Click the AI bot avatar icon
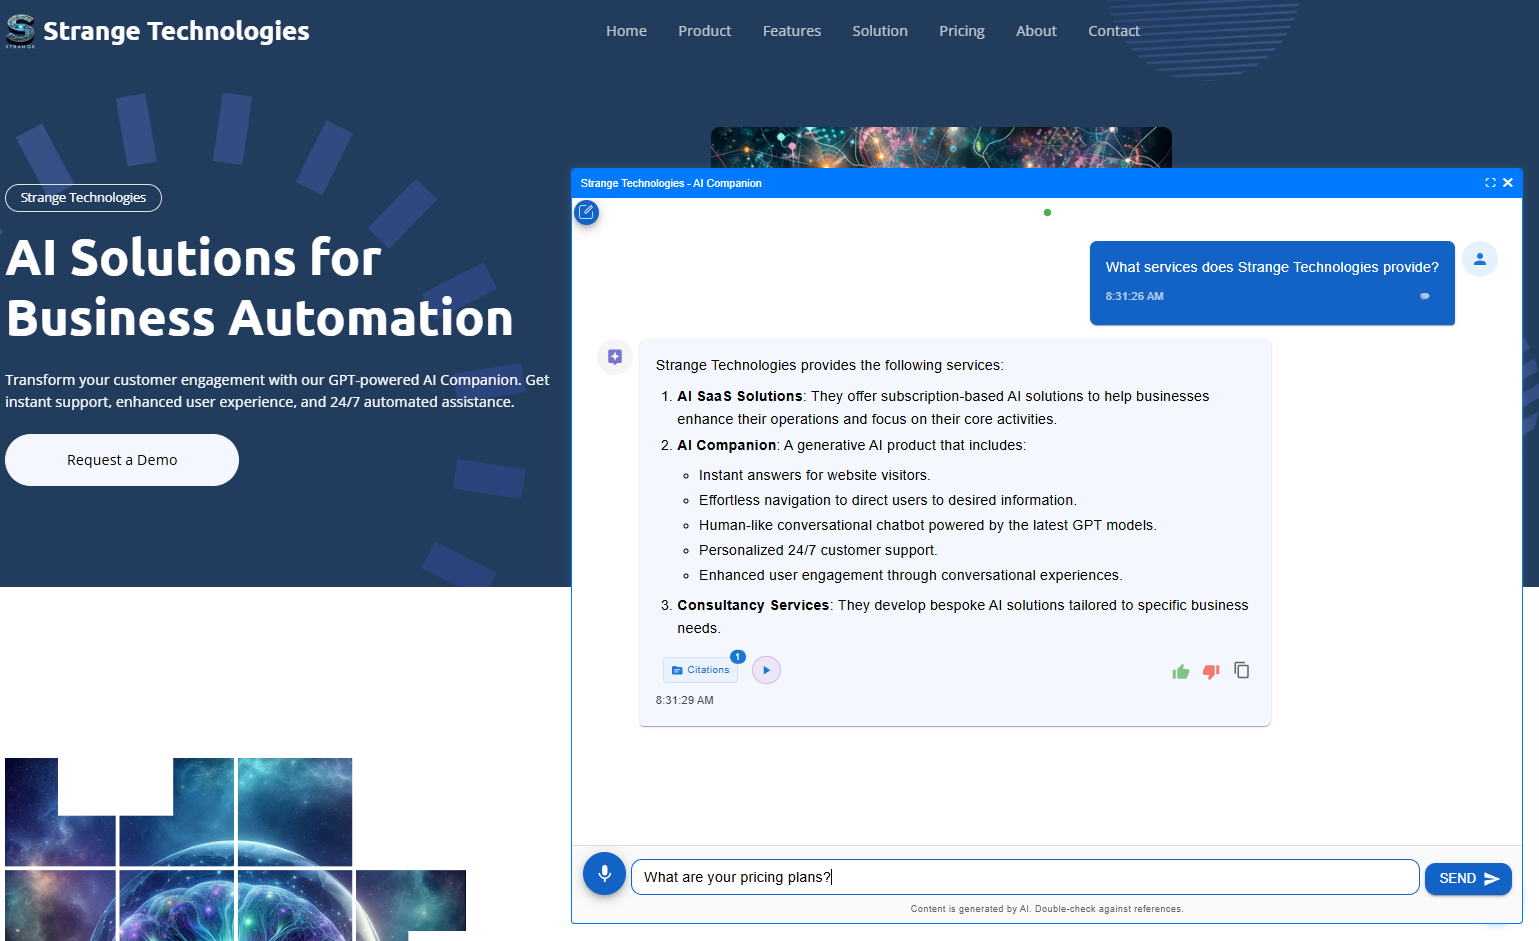 (x=615, y=357)
